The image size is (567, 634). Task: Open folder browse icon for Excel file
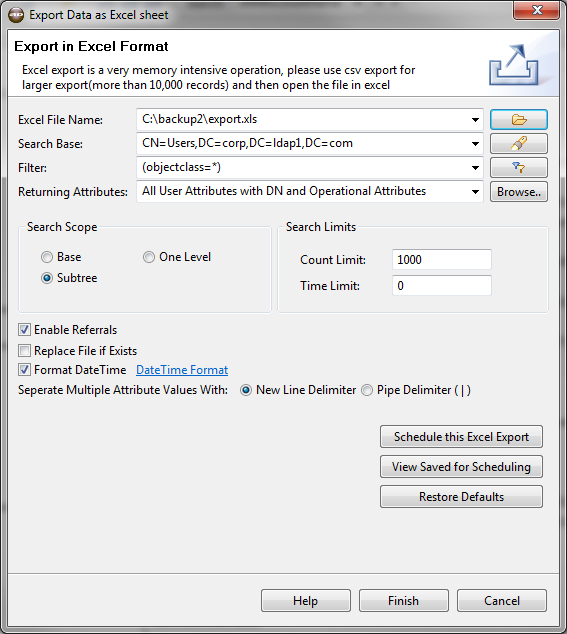pos(519,120)
